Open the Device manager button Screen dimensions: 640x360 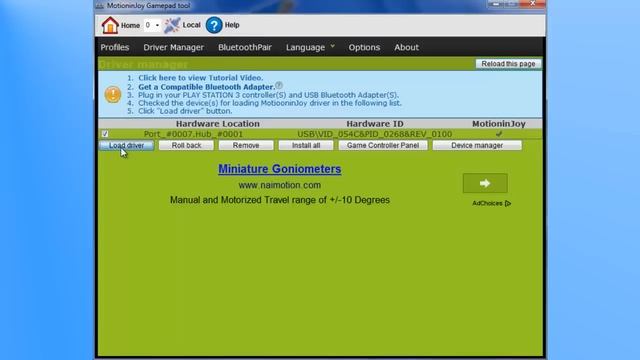pyautogui.click(x=477, y=145)
